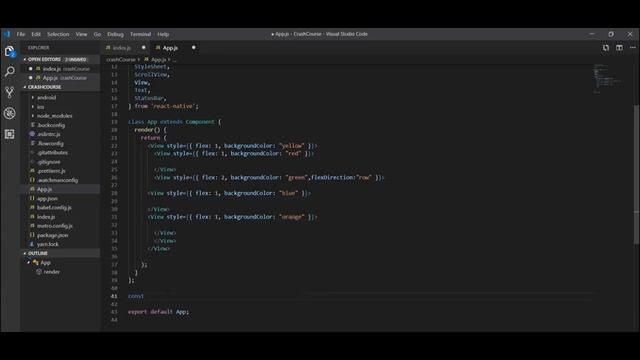This screenshot has height=360, width=640.
Task: Collapse the Open Editors section
Action: [60, 60]
